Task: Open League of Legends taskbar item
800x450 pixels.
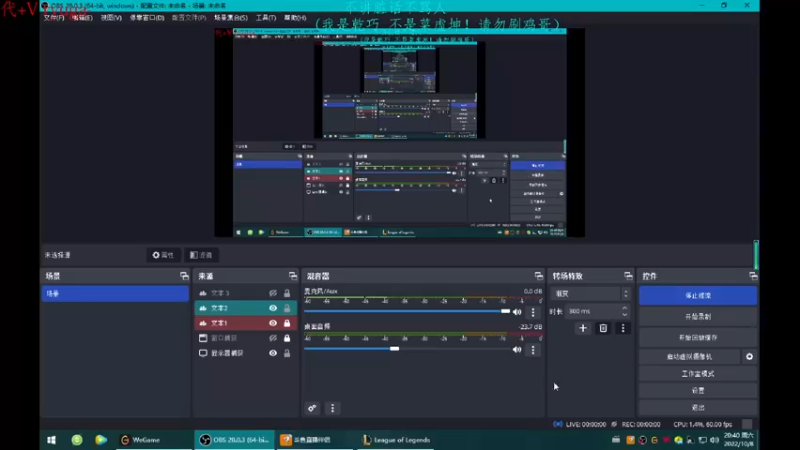Action: 396,440
